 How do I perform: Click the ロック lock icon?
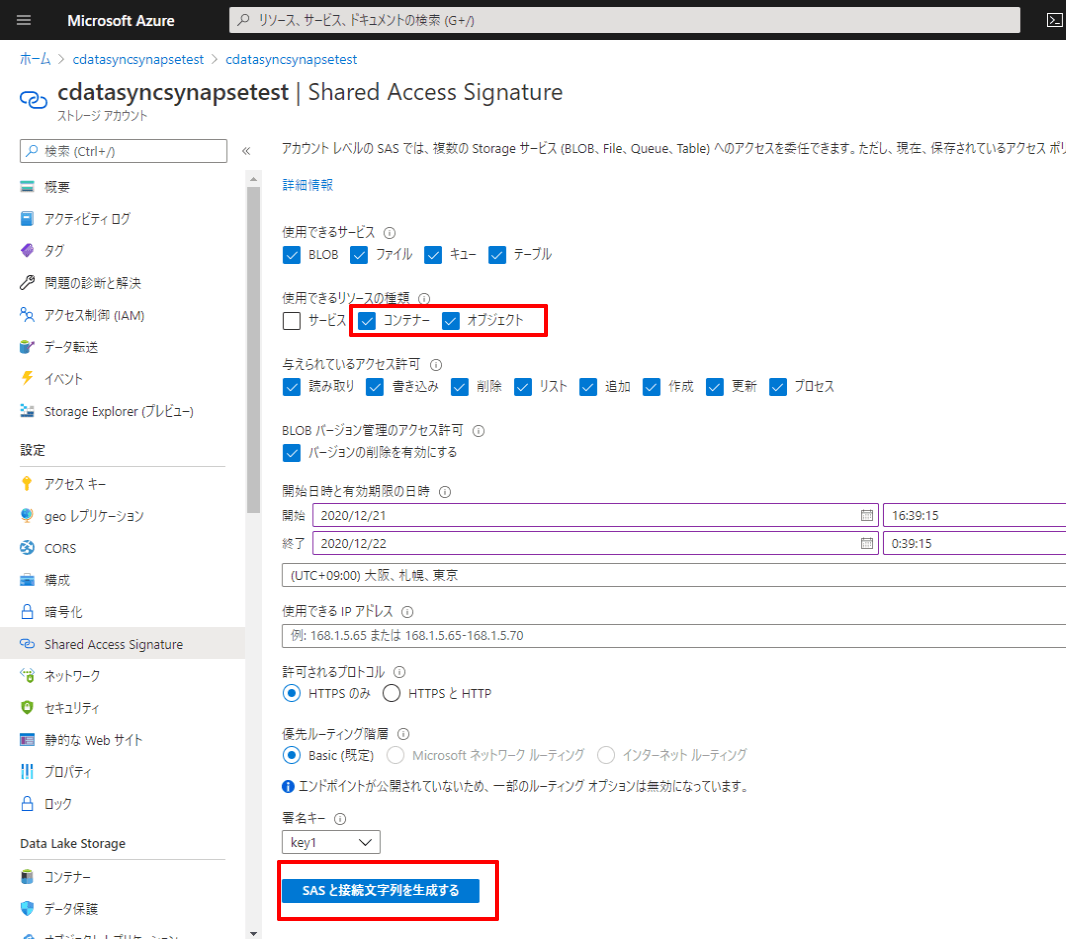pos(27,803)
